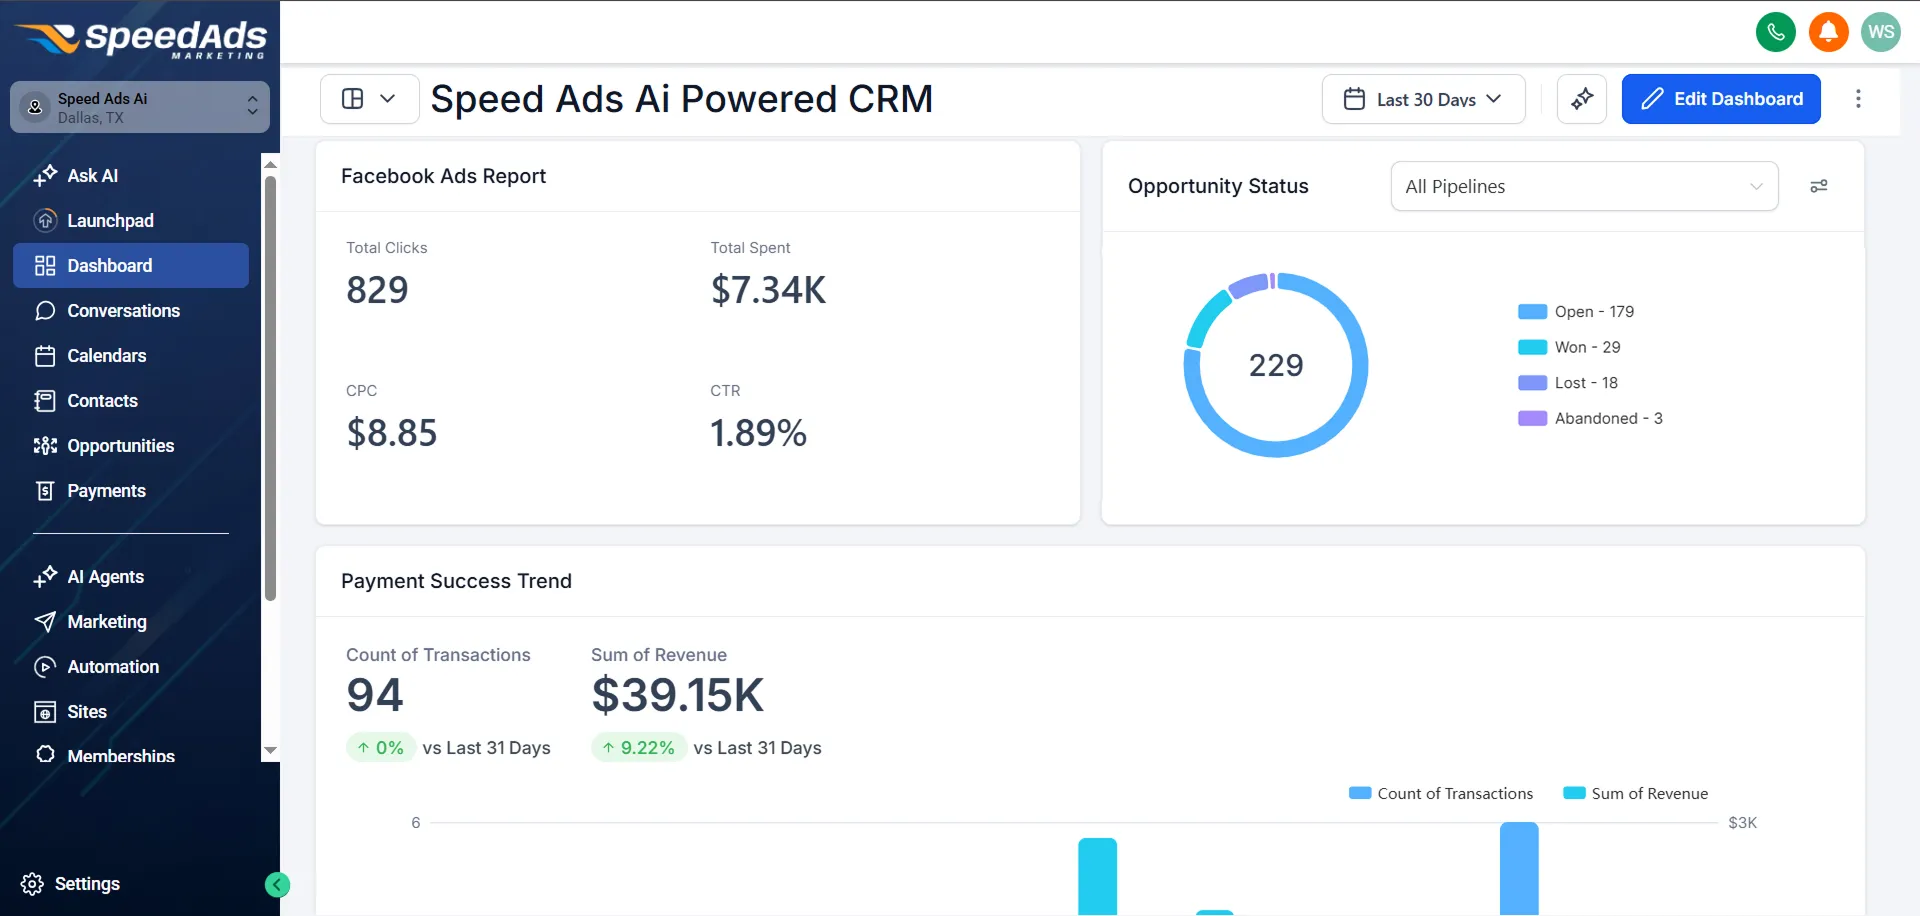Image resolution: width=1920 pixels, height=916 pixels.
Task: Open Conversations
Action: click(131, 311)
